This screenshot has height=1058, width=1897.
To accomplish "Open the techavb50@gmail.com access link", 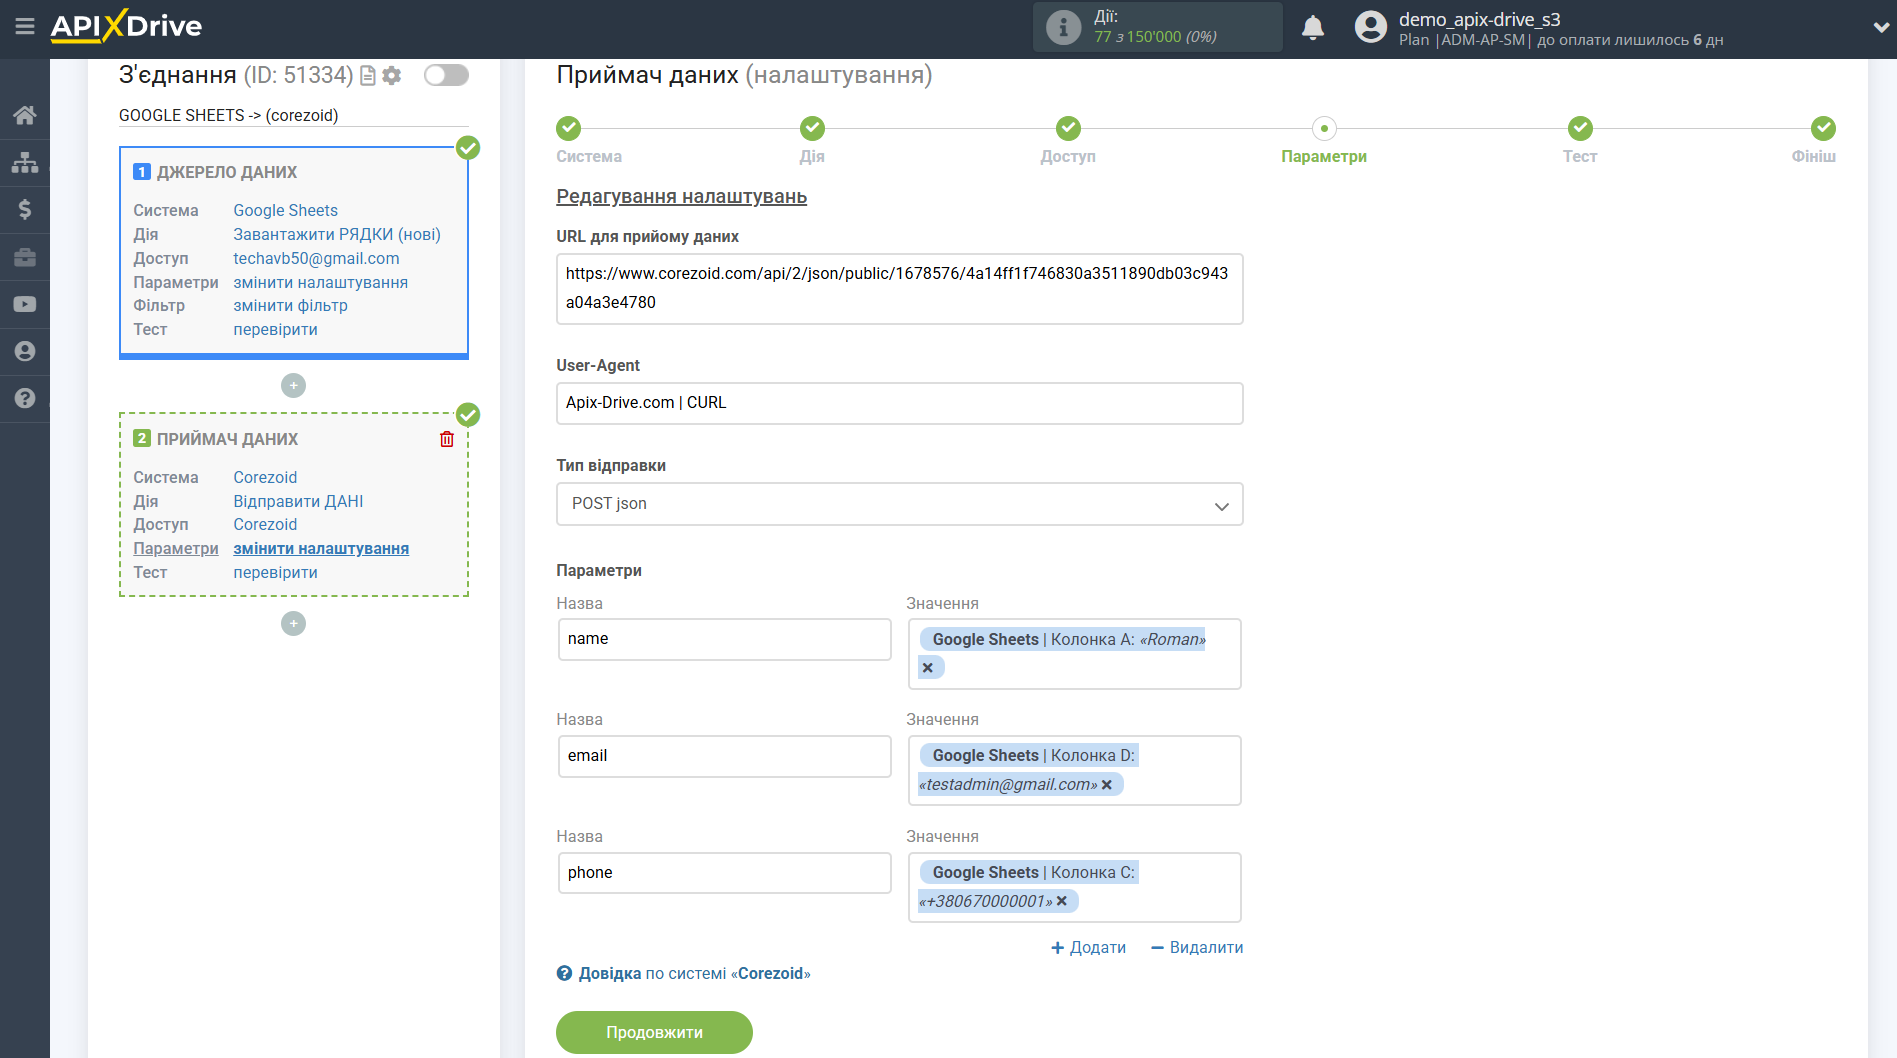I will 316,258.
